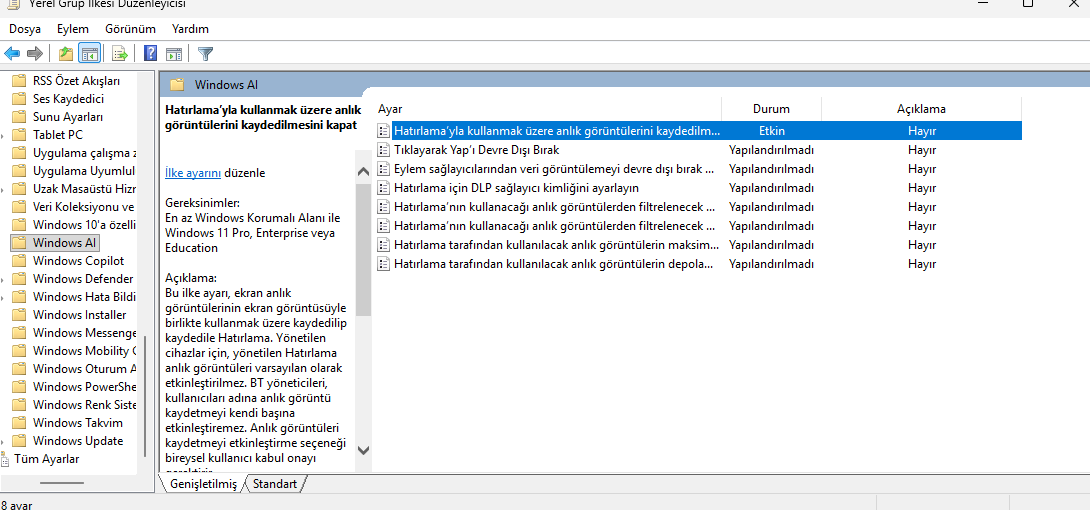Click description pane scroll up arrow
This screenshot has width=1090, height=510.
click(363, 172)
